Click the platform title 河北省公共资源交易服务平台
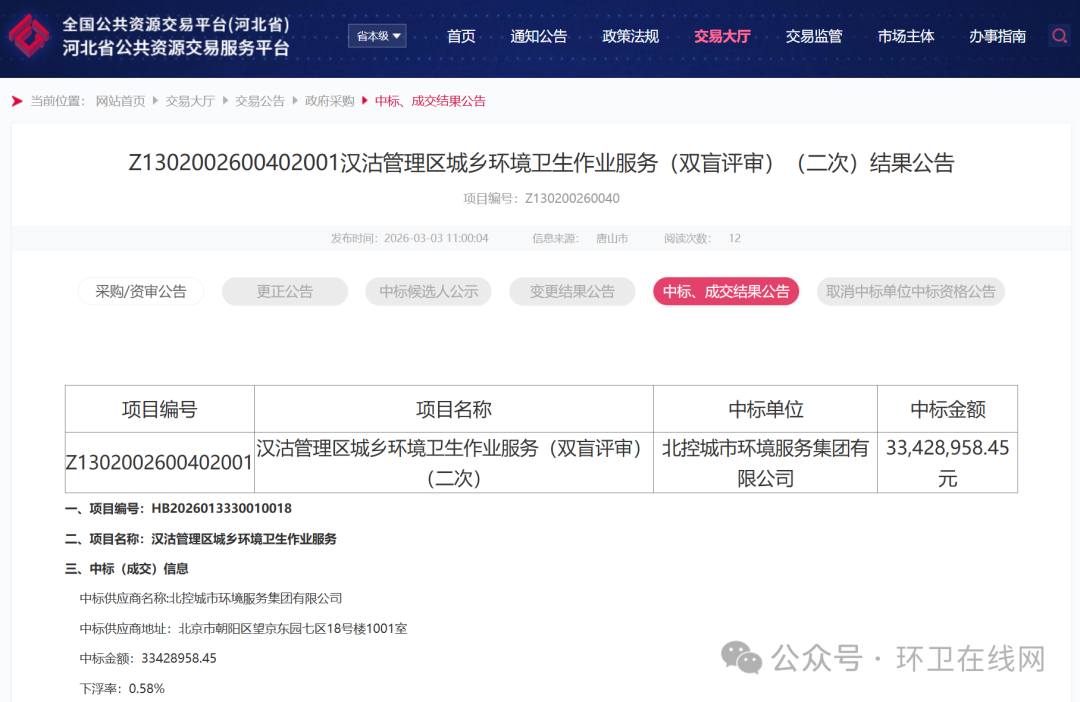The width and height of the screenshot is (1080, 702). click(x=176, y=48)
